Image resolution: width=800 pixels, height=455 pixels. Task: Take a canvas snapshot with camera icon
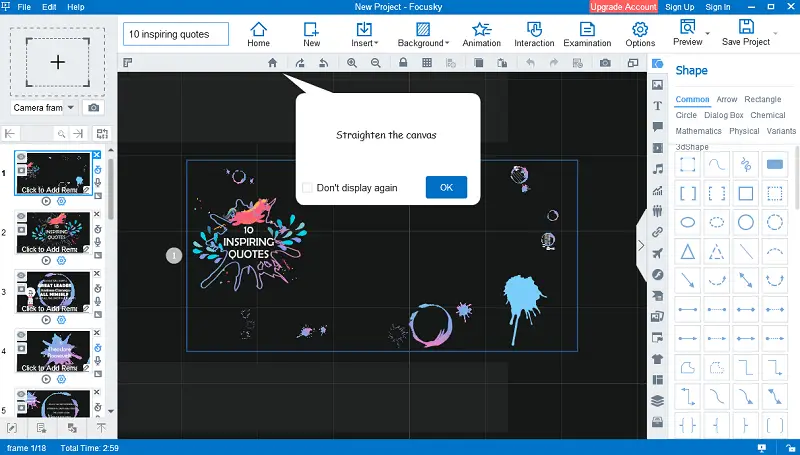(x=605, y=63)
